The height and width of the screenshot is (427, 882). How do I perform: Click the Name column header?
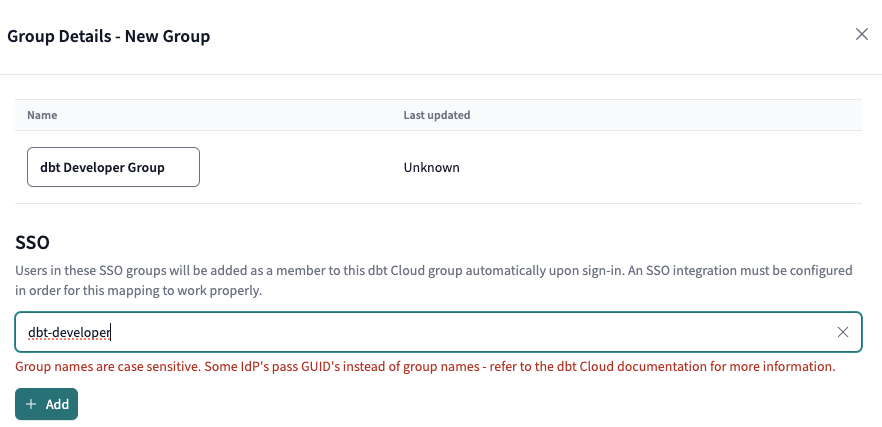pyautogui.click(x=42, y=115)
